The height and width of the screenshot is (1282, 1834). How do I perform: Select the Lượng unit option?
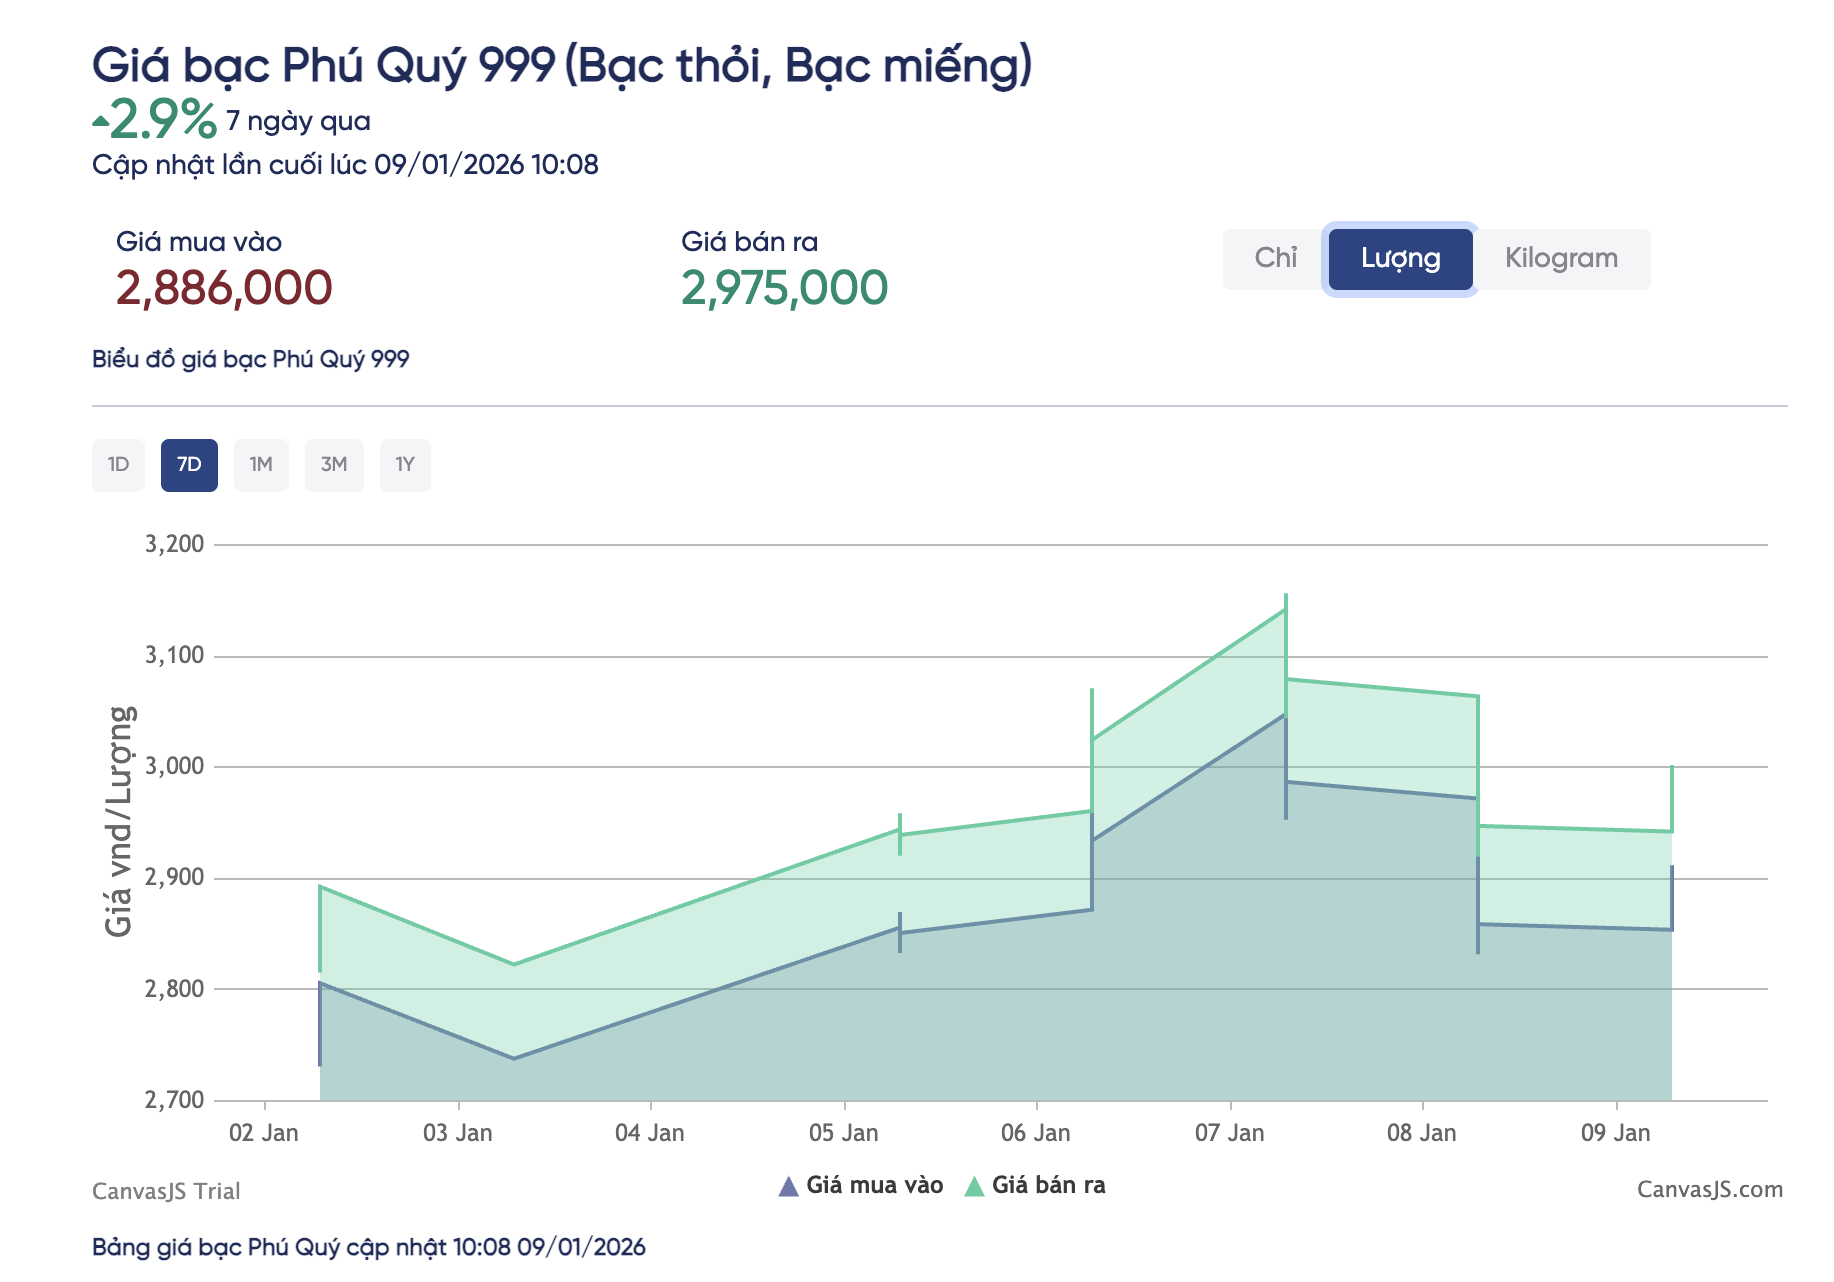click(1400, 258)
